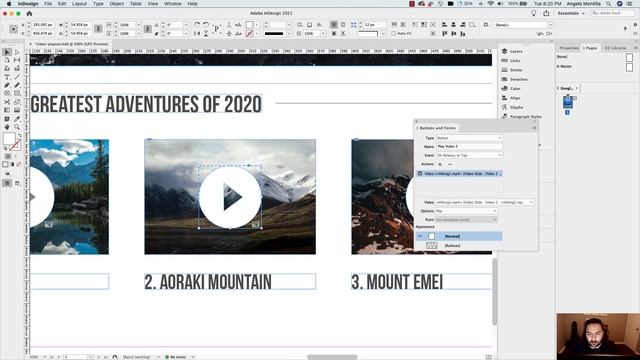Open the scale X percentage dropdown
Viewport: 640px width, 360px height.
138,25
